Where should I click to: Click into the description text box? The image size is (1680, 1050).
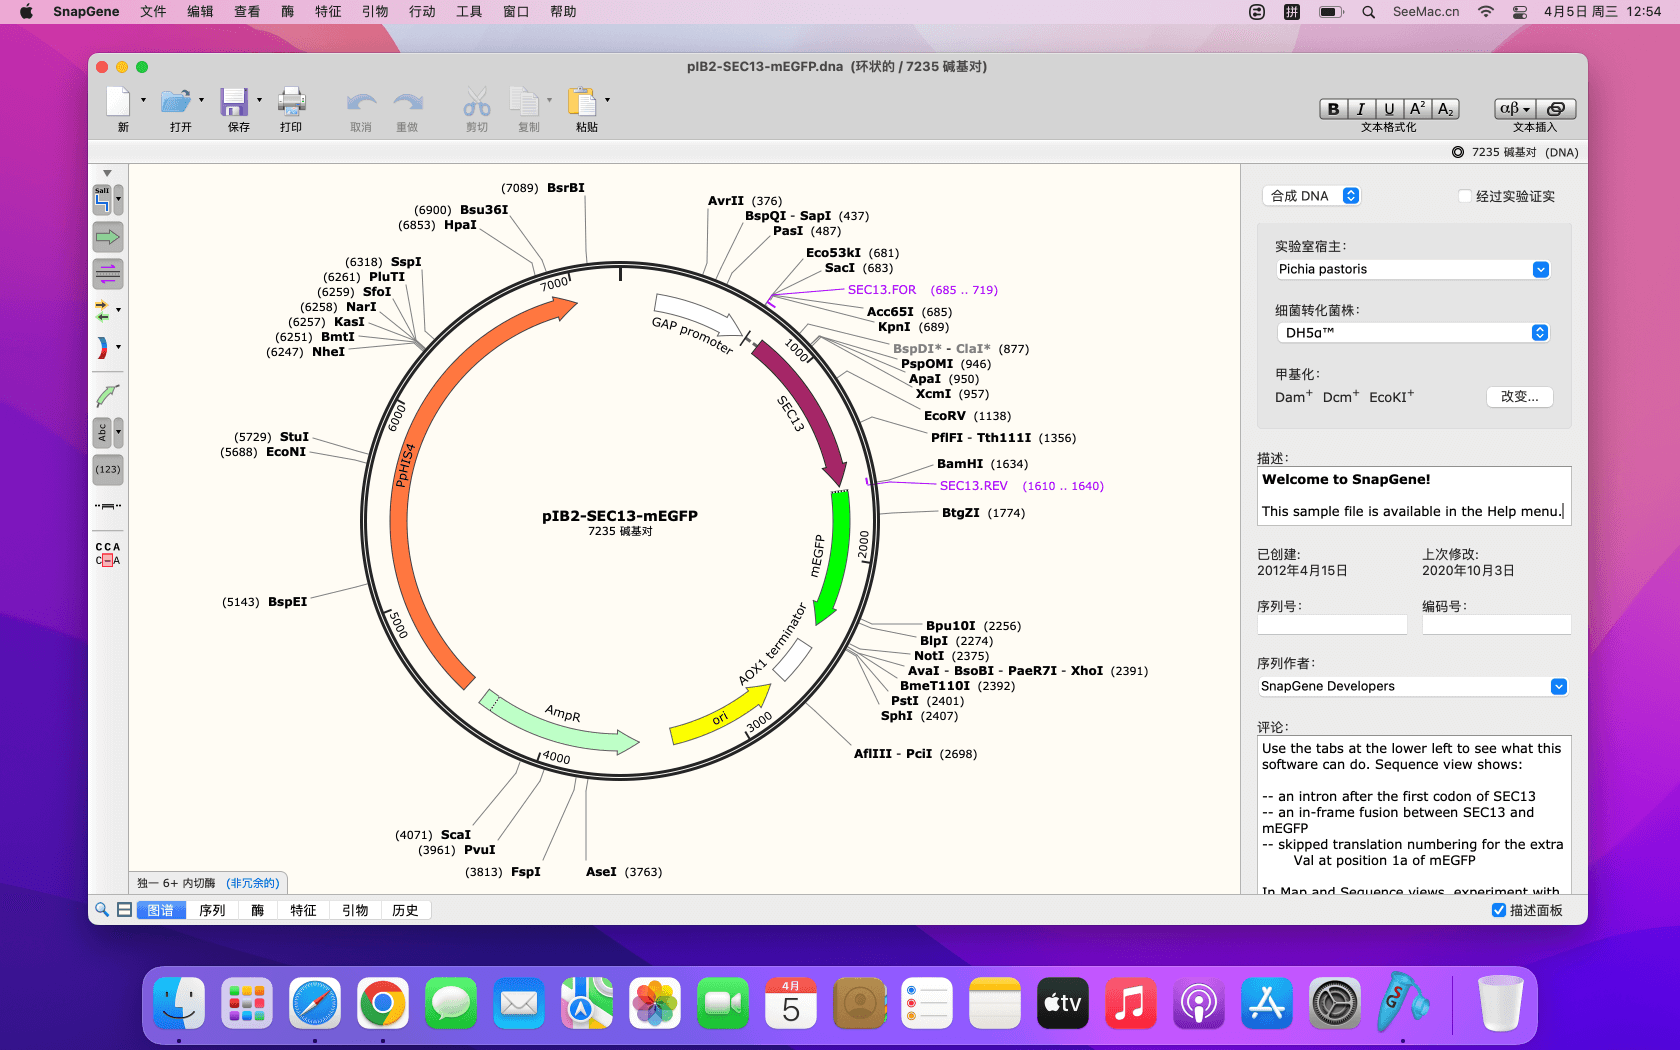(1414, 495)
